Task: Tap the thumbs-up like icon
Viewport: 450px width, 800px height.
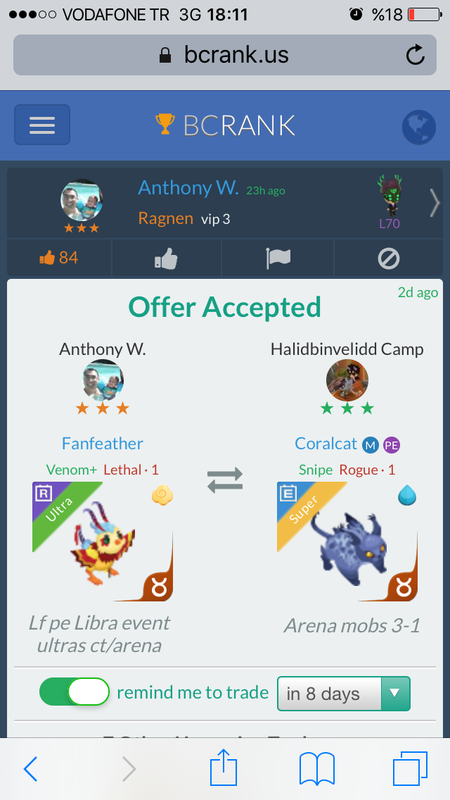Action: (x=166, y=259)
